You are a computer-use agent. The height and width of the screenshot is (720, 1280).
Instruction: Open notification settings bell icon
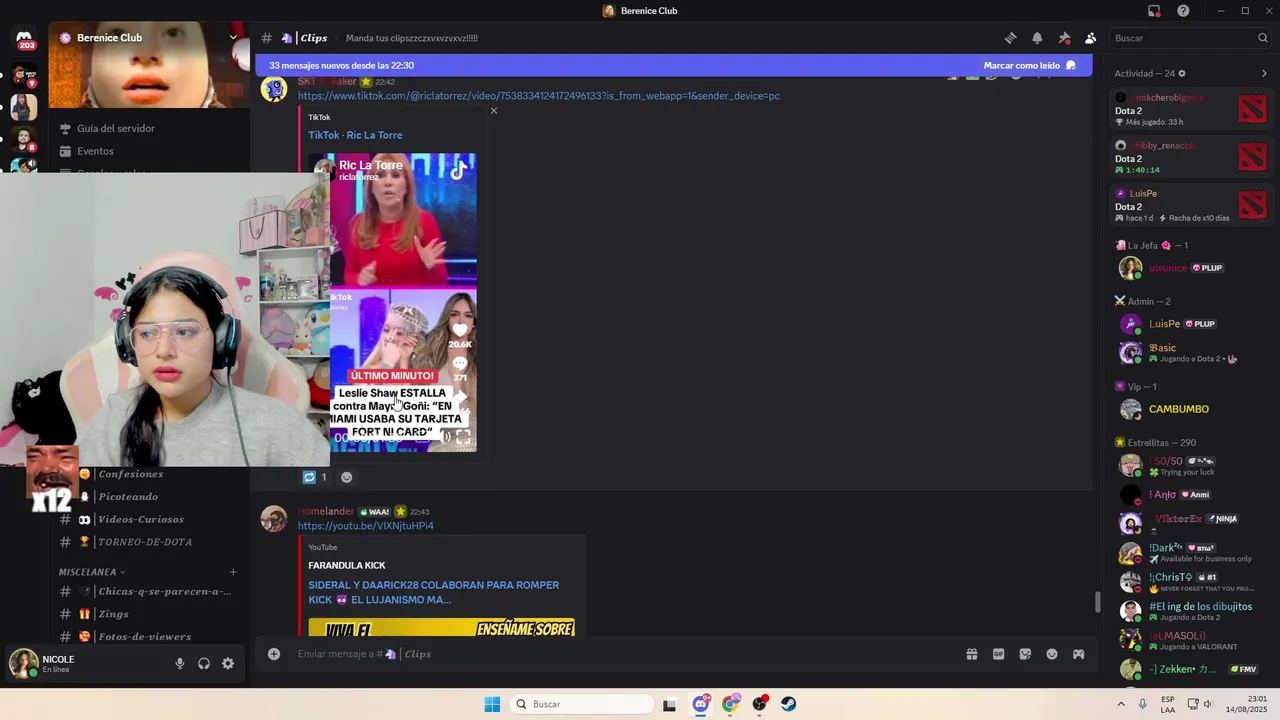pos(1037,38)
